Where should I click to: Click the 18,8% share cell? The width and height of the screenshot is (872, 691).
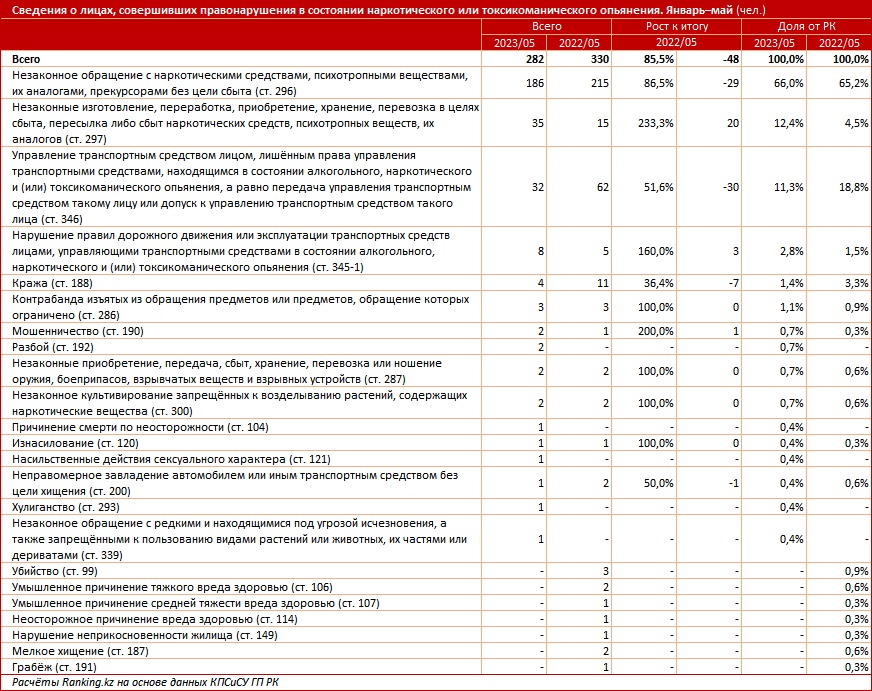point(854,187)
